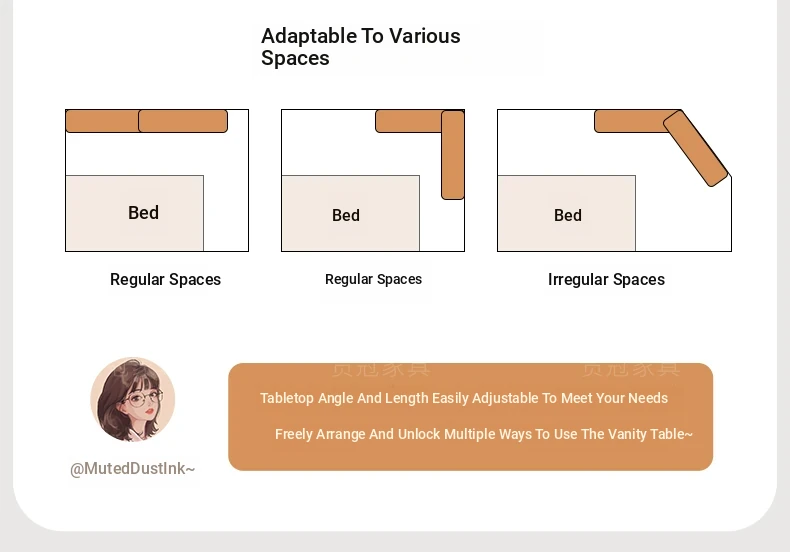Click the orange description banner

point(471,417)
